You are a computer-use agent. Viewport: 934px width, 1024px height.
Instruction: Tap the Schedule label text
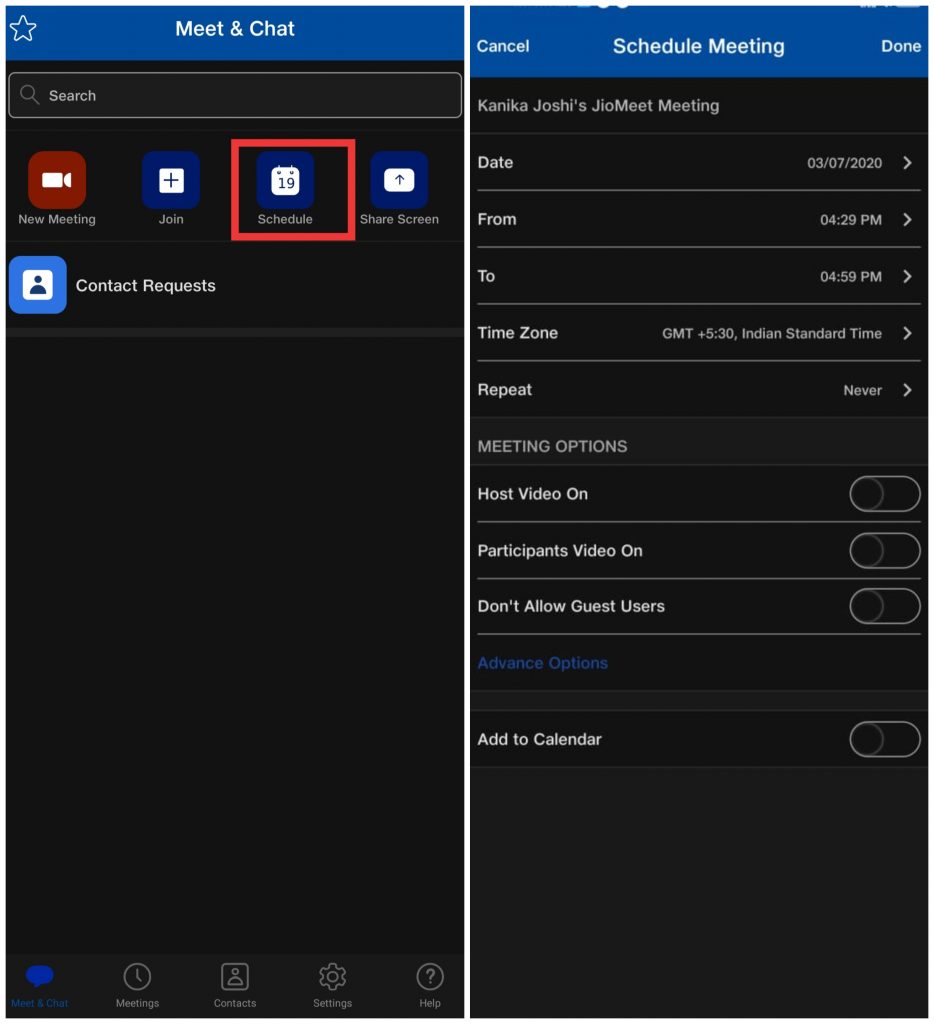(285, 219)
